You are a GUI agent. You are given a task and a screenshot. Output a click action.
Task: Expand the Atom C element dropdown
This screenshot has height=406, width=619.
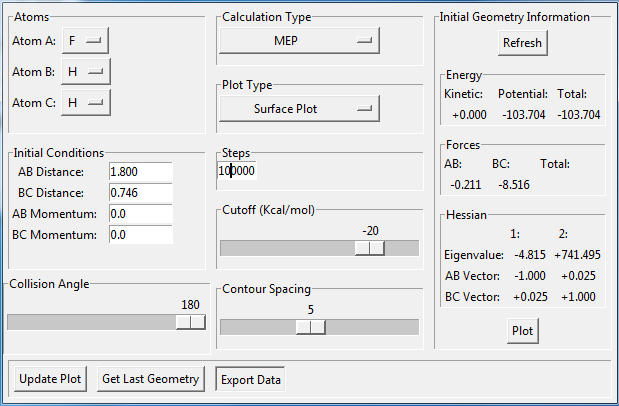85,102
